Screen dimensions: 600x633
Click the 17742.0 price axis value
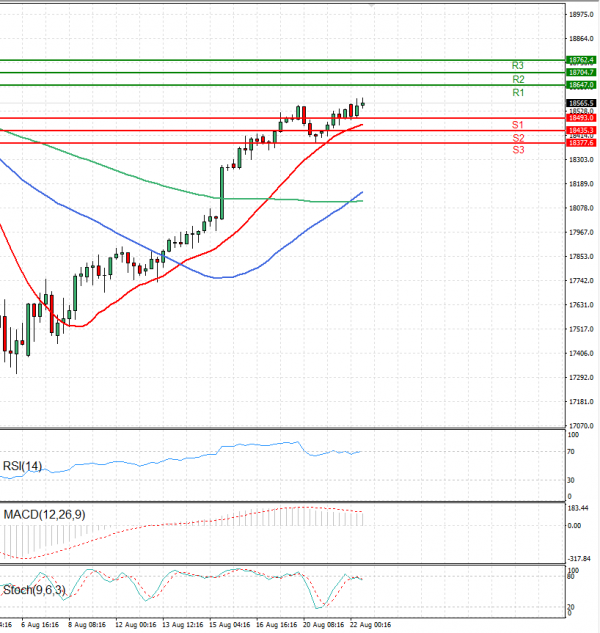581,281
